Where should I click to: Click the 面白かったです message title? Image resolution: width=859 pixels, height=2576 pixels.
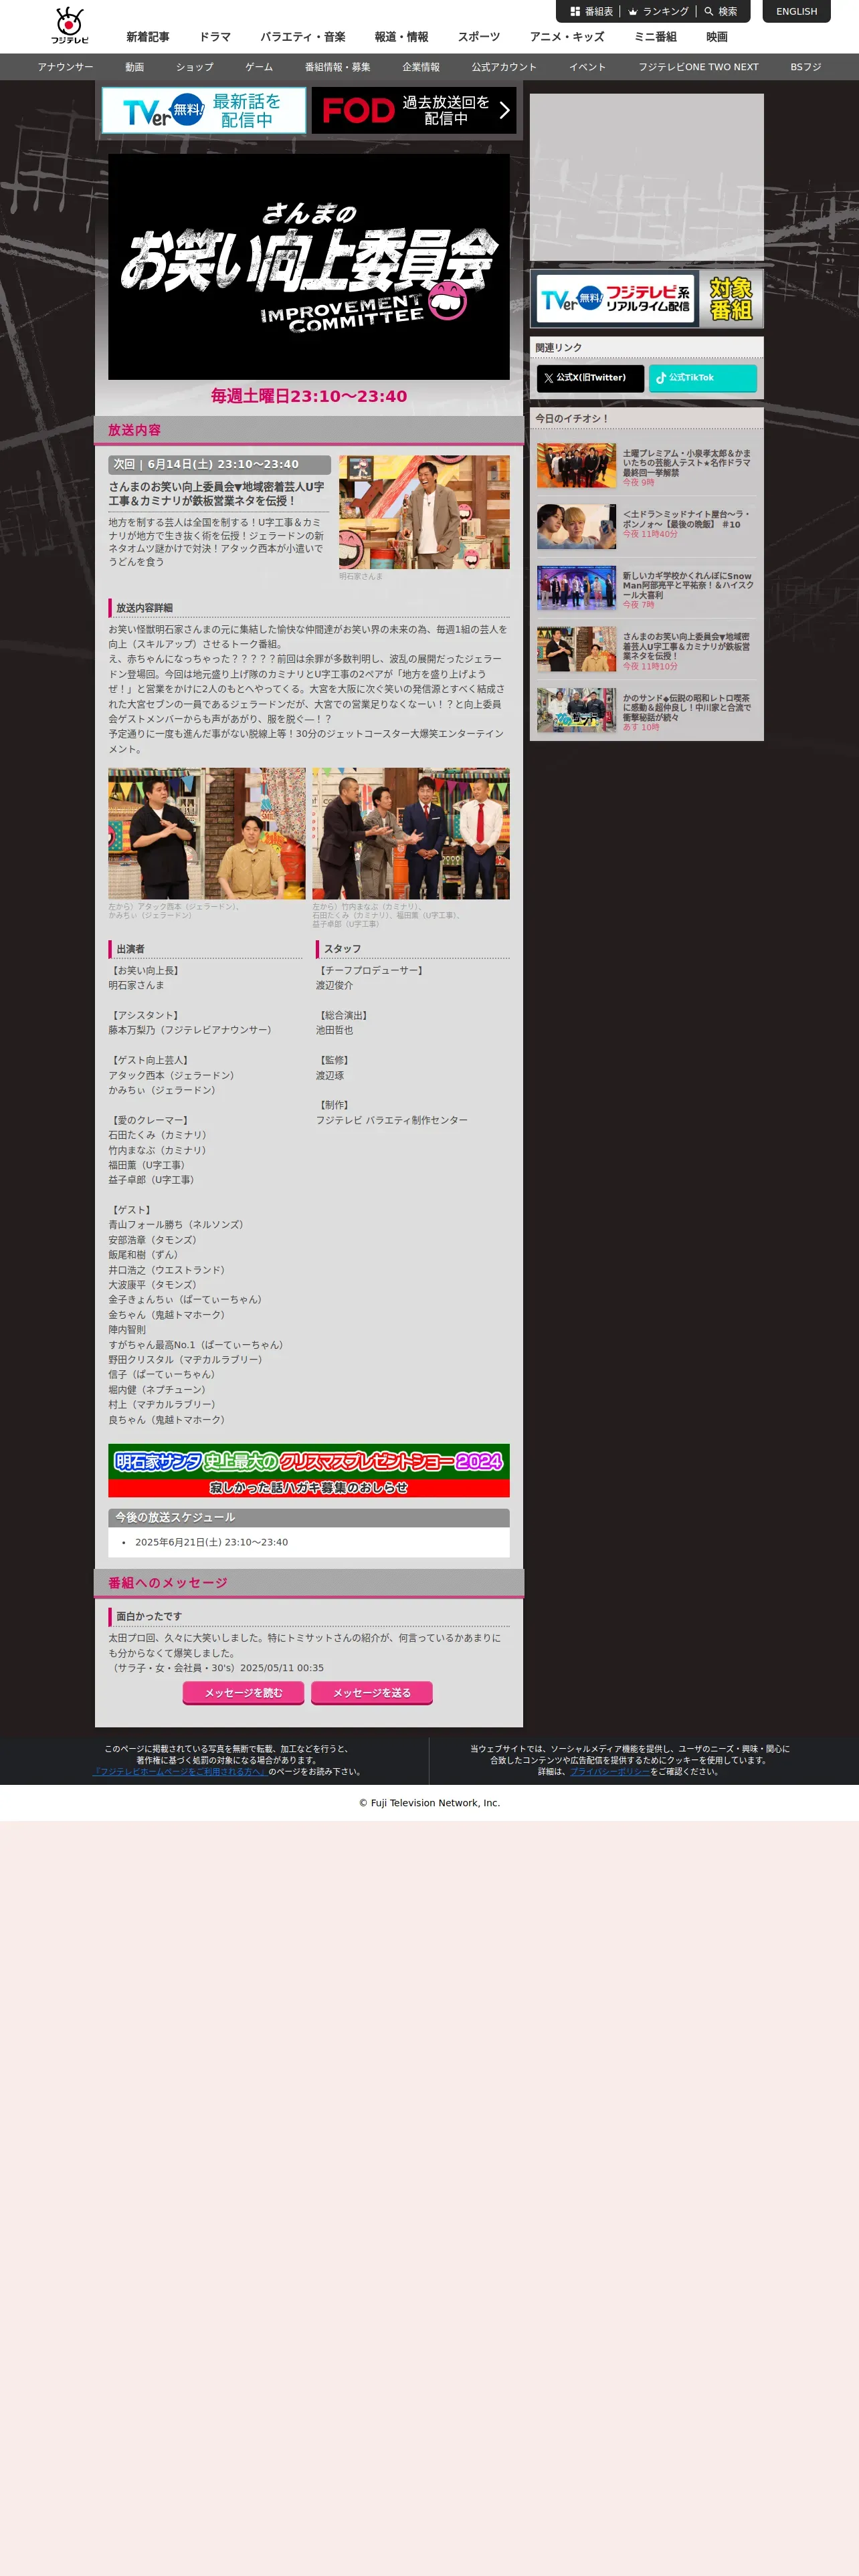(149, 1616)
